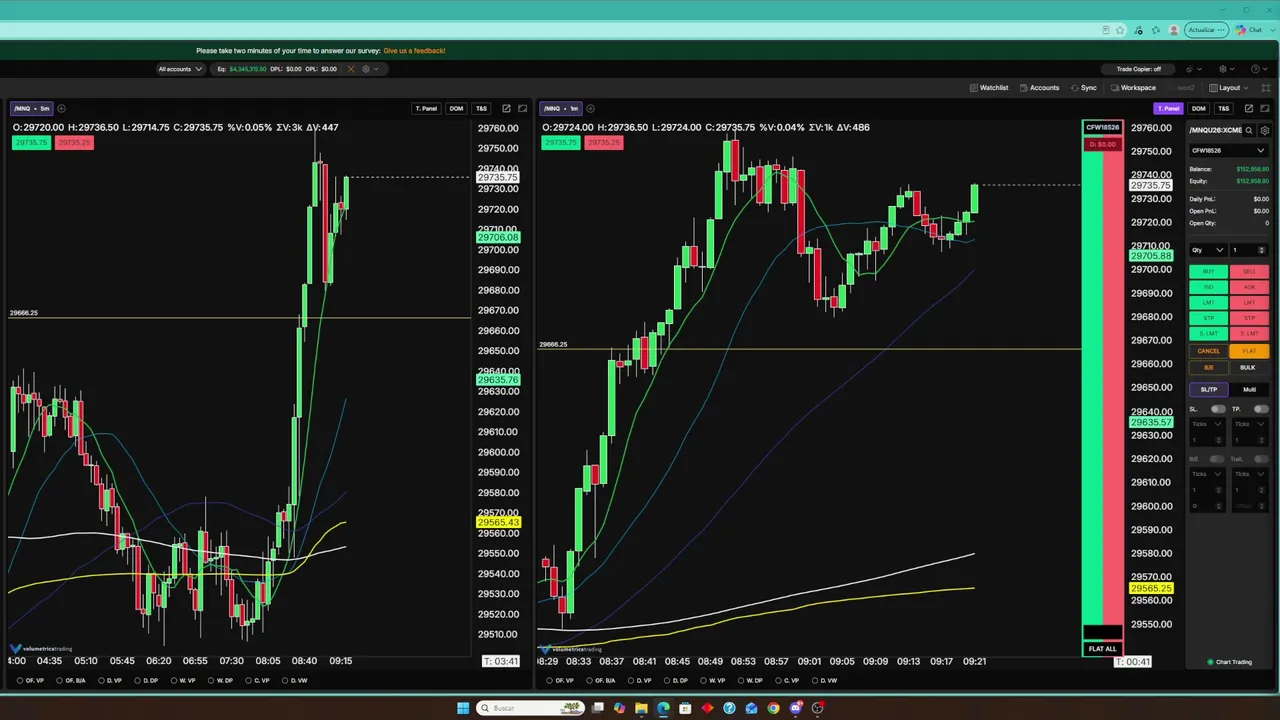Pop out the 1m chart window

pyautogui.click(x=1249, y=108)
